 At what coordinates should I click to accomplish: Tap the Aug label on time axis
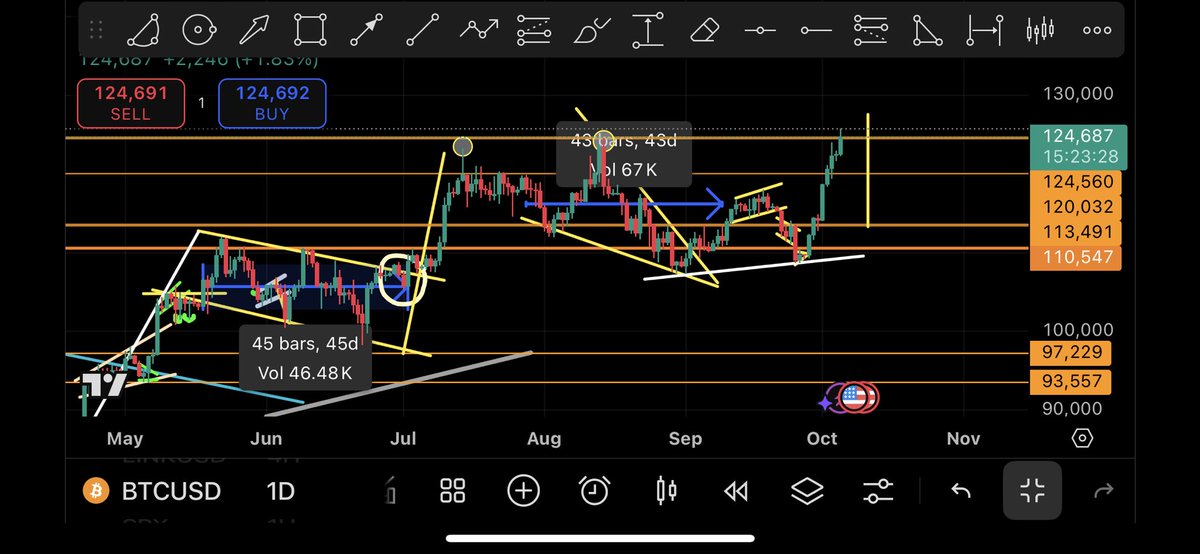click(544, 438)
